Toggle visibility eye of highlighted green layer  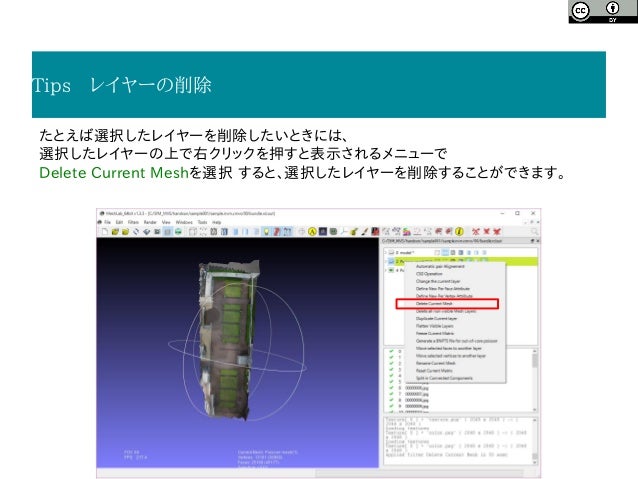391,261
